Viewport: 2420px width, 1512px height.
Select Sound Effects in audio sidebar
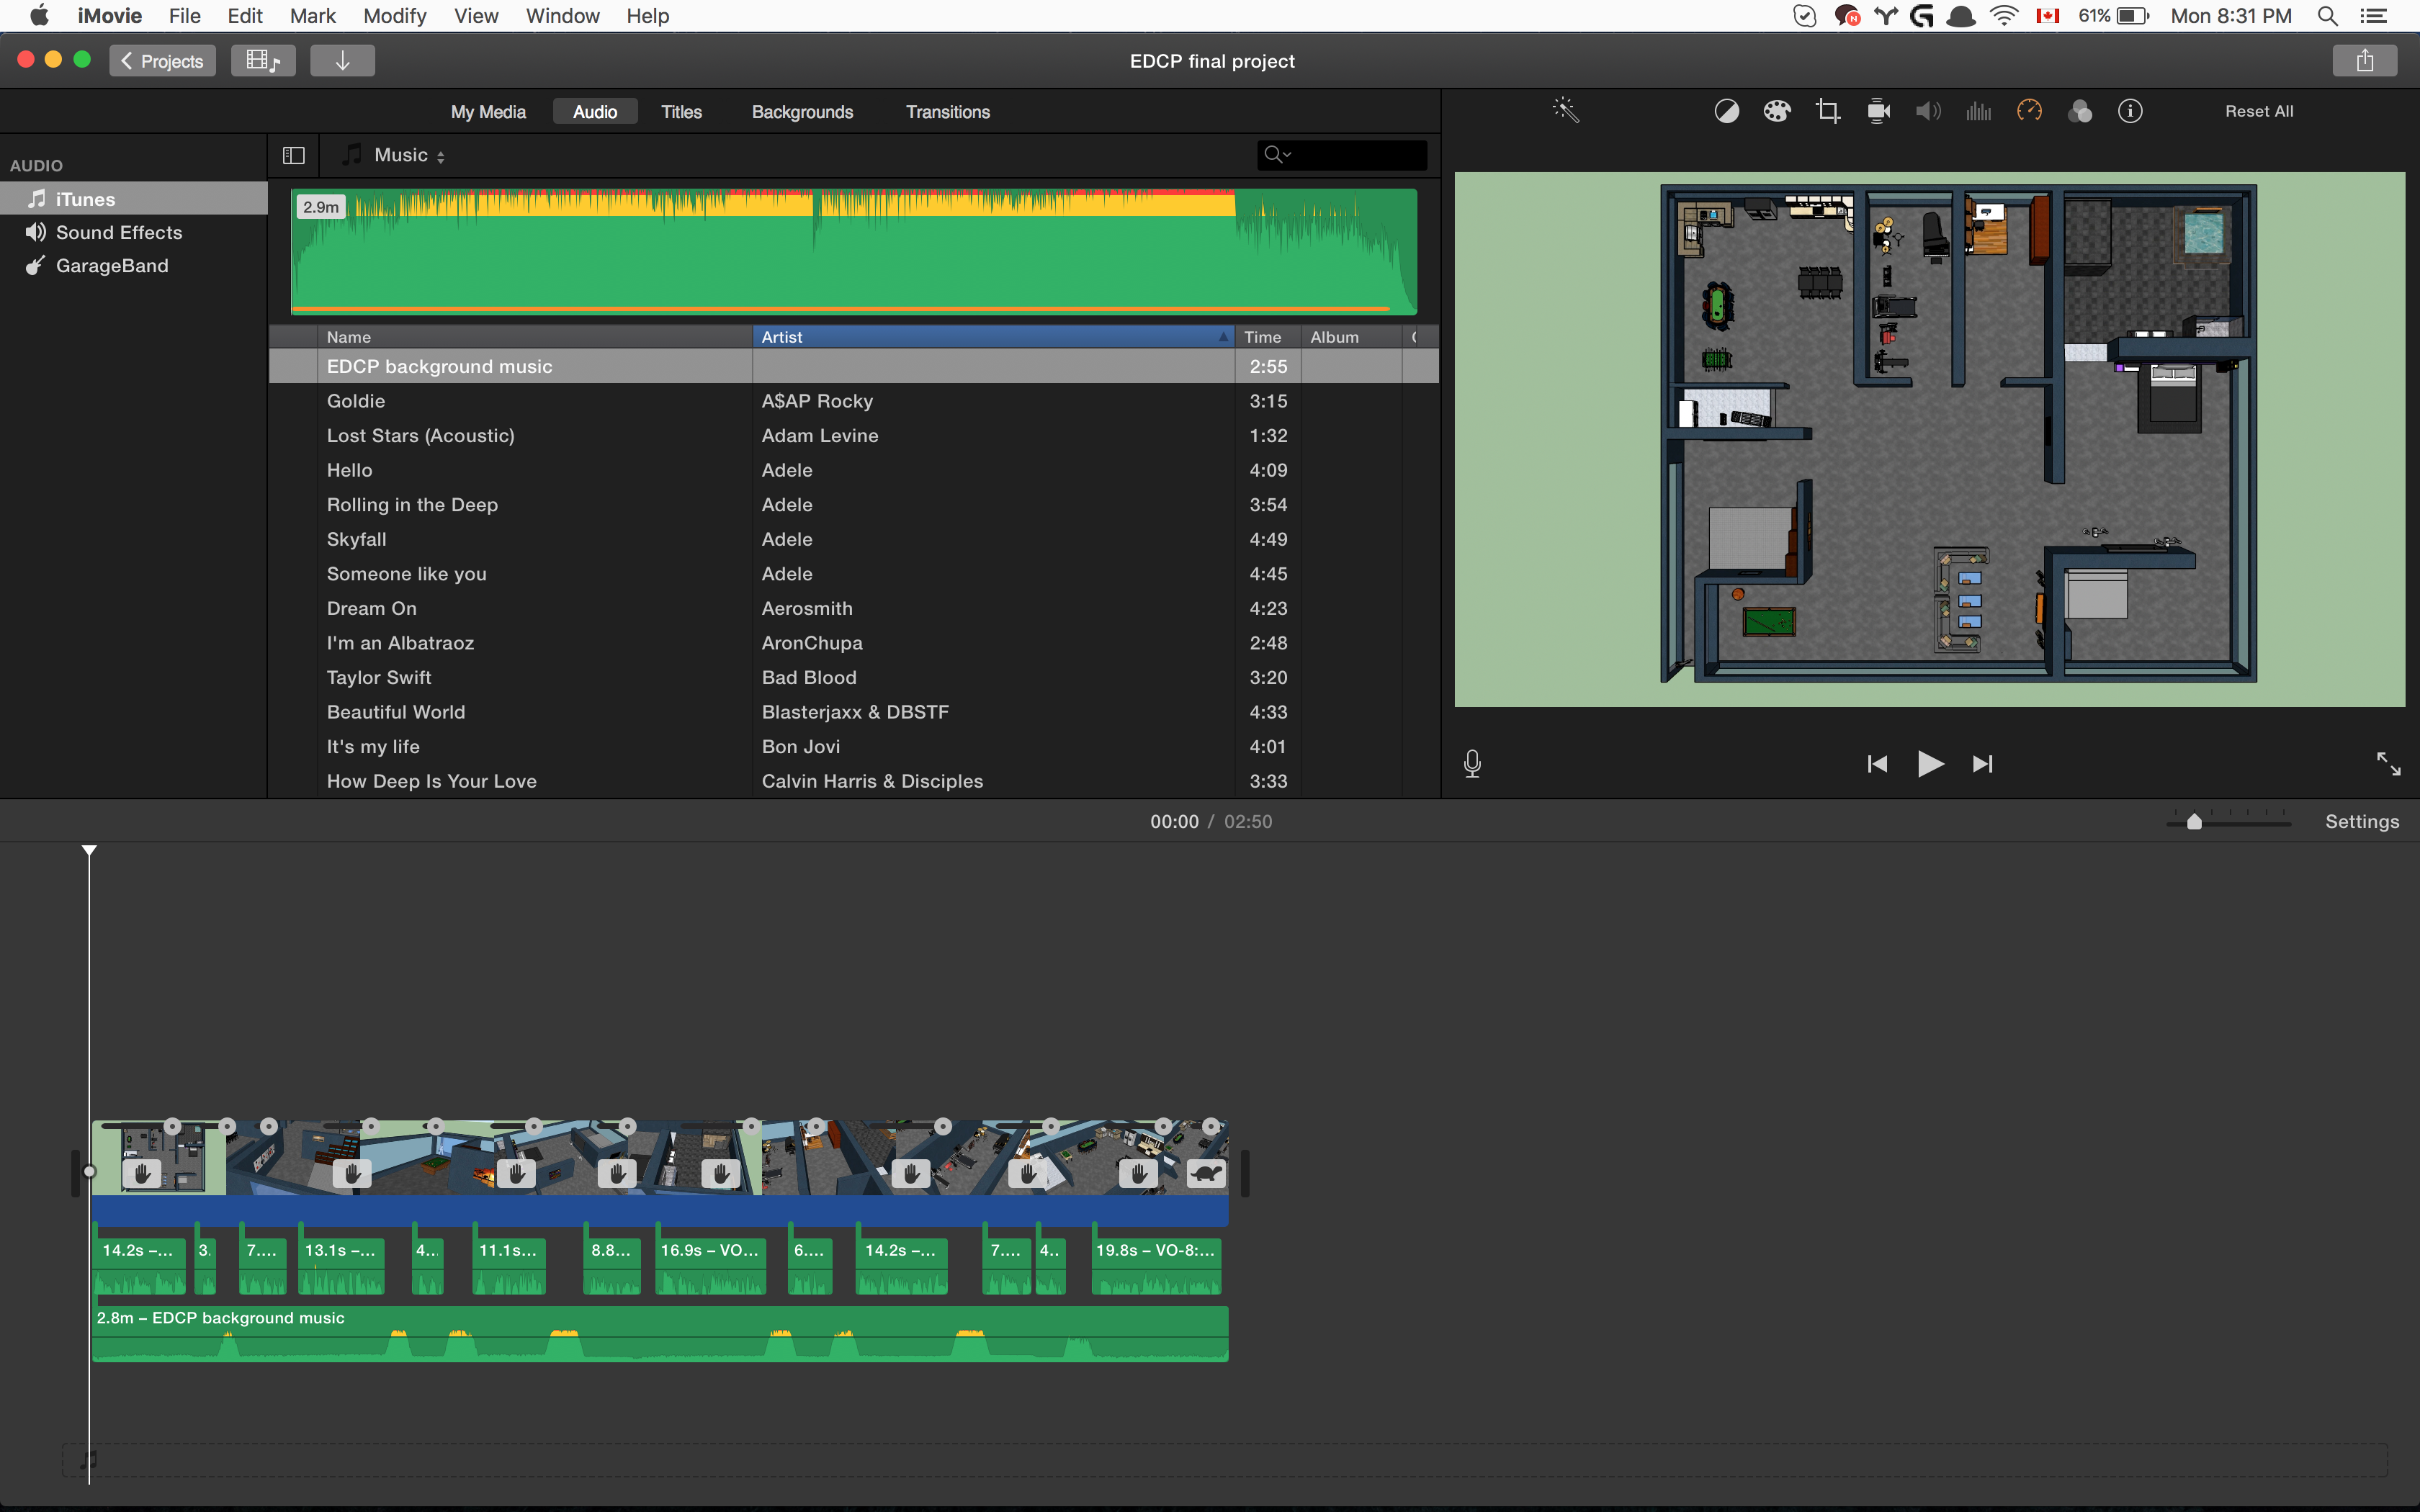134,232
